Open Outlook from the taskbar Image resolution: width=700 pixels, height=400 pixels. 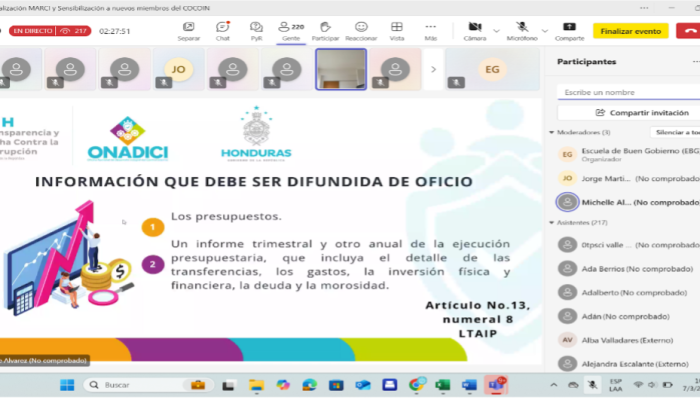point(363,385)
